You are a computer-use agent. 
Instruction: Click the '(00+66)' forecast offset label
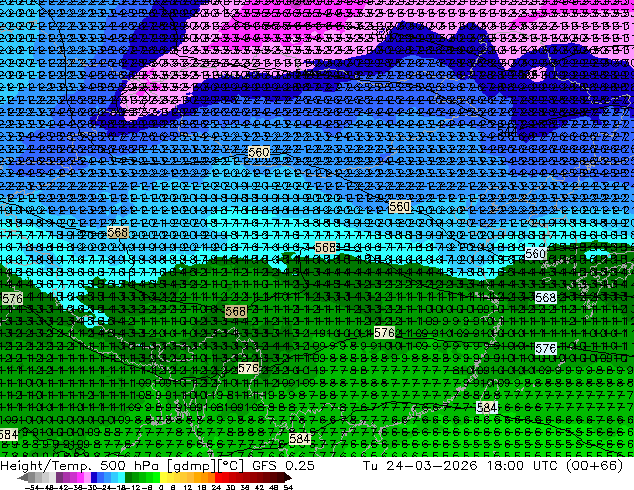[x=595, y=466]
